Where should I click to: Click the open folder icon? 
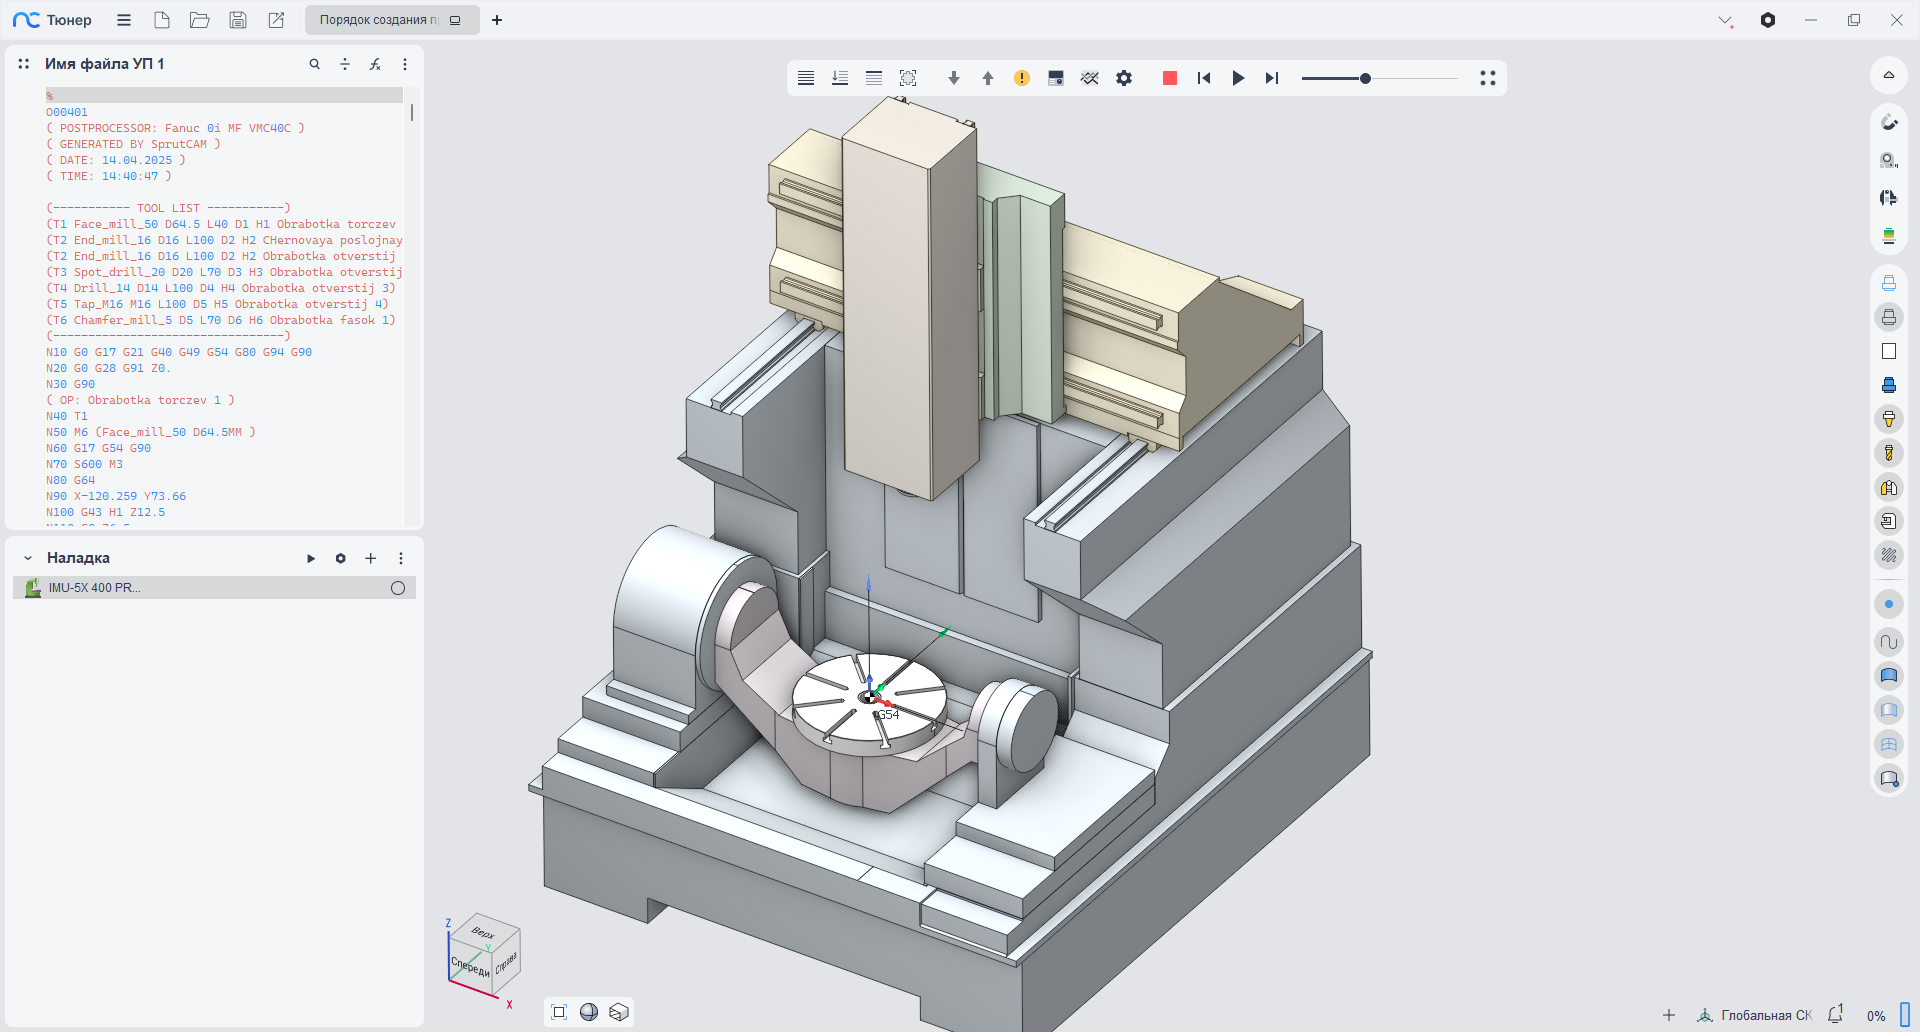click(x=199, y=20)
